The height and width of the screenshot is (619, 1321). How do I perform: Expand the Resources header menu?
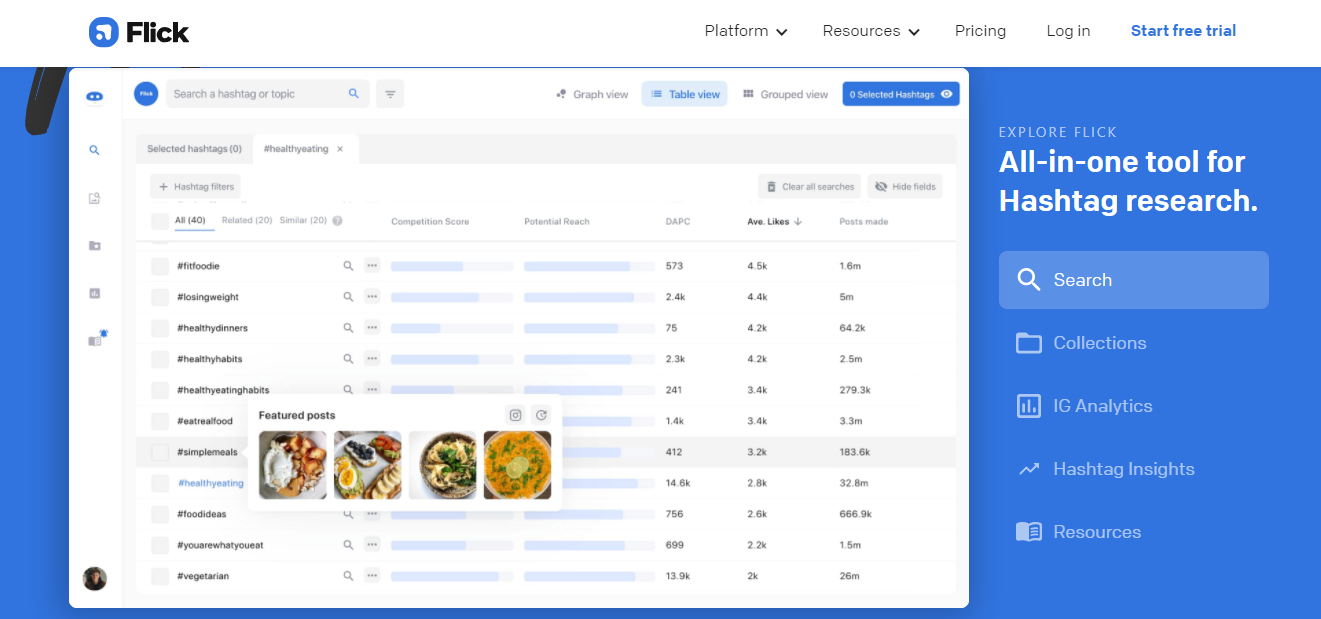871,31
